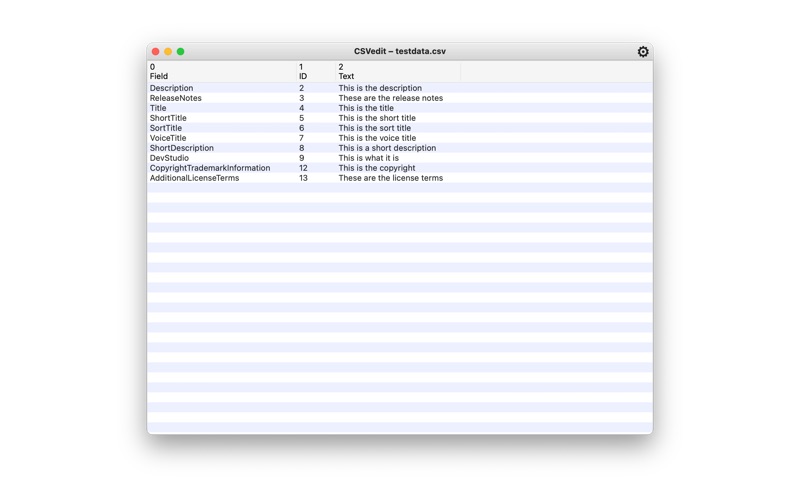Click ID value 7 in VoiceTitle row
The height and width of the screenshot is (500, 800).
coord(302,138)
